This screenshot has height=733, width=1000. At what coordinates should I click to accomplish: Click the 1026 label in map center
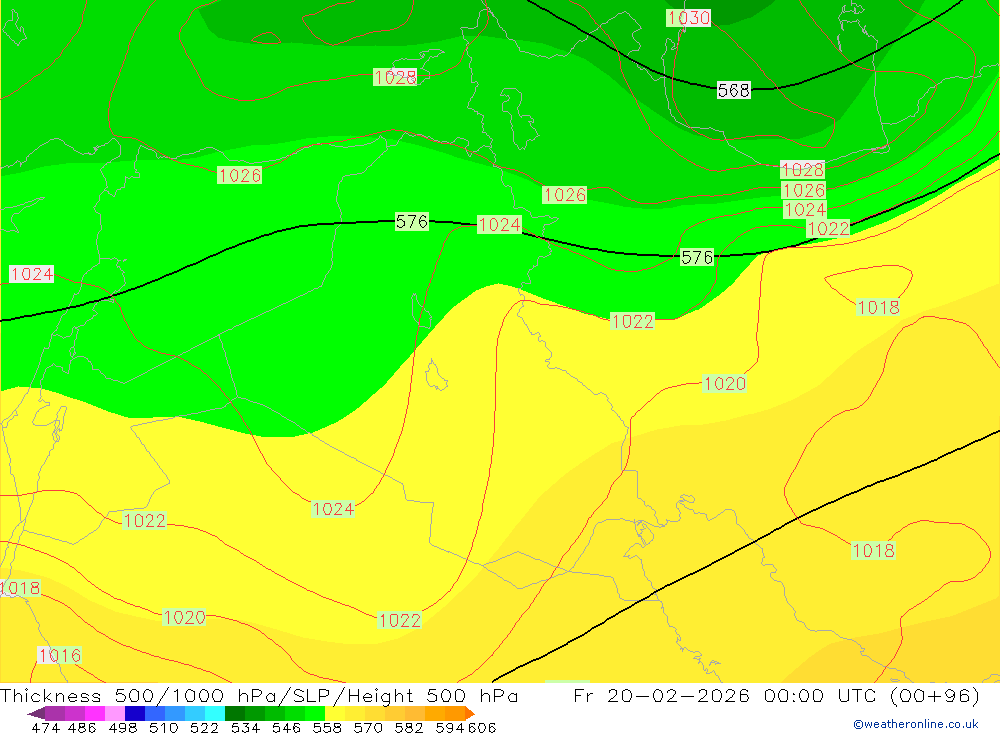564,195
